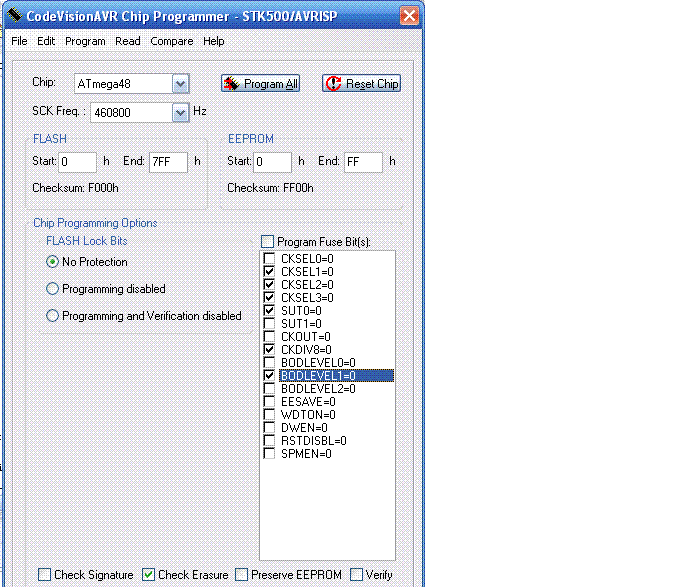683x587 pixels.
Task: Uncheck the highlighted BODLEVEL1=0 fuse bit
Action: (269, 375)
